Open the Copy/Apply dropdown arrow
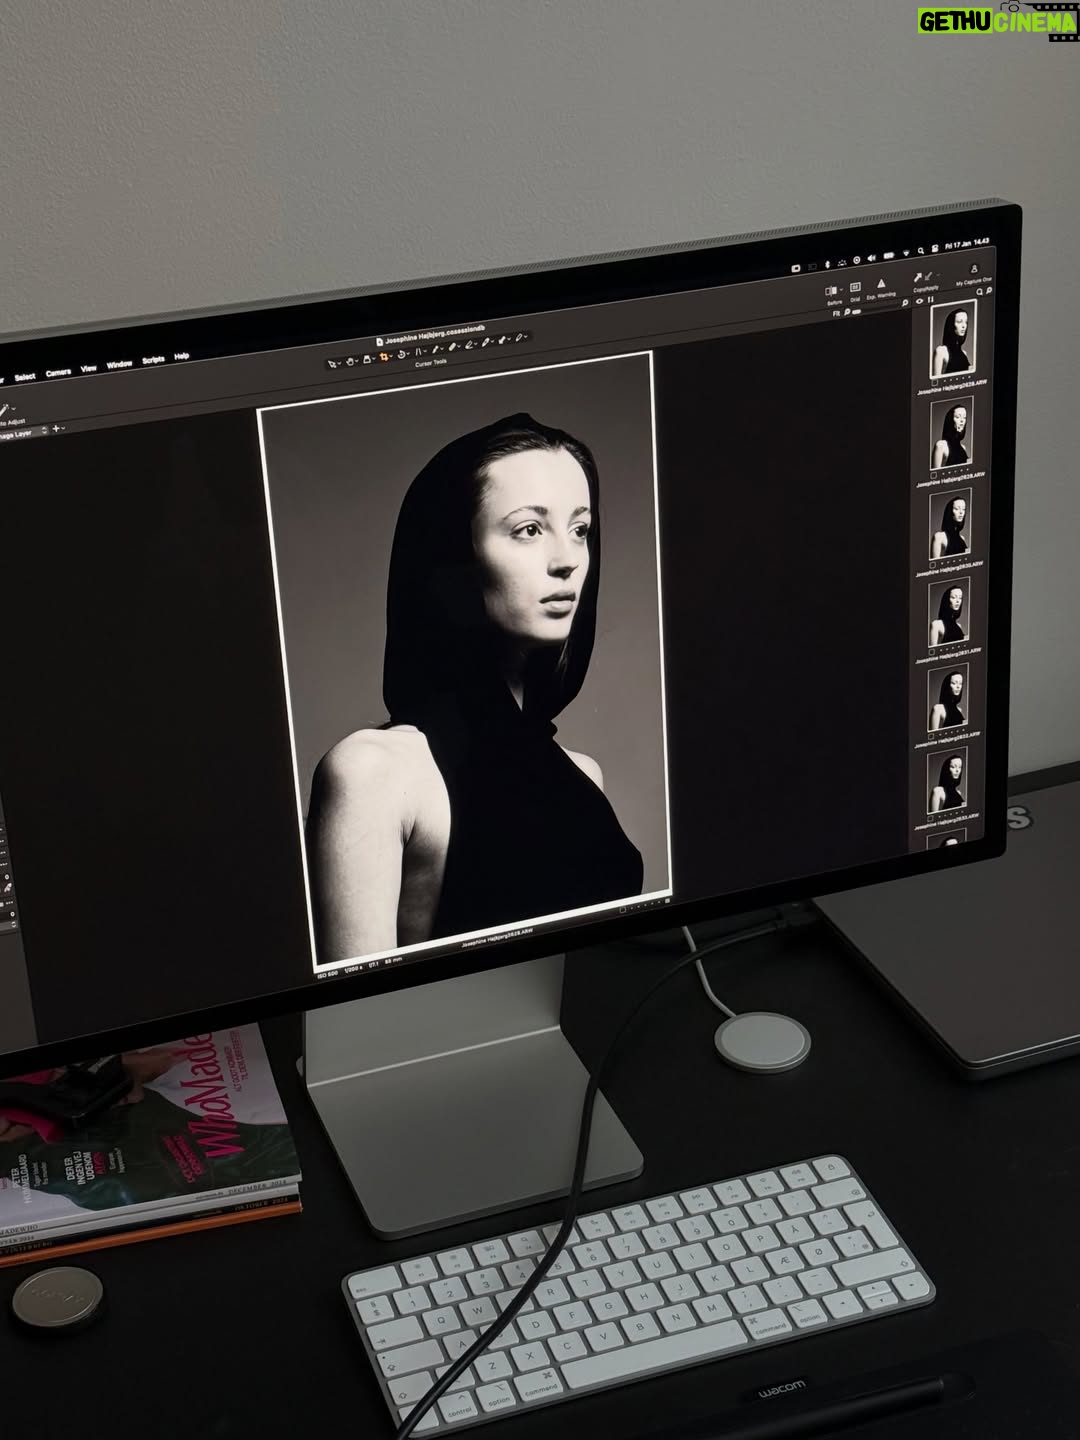1080x1440 pixels. (x=938, y=275)
